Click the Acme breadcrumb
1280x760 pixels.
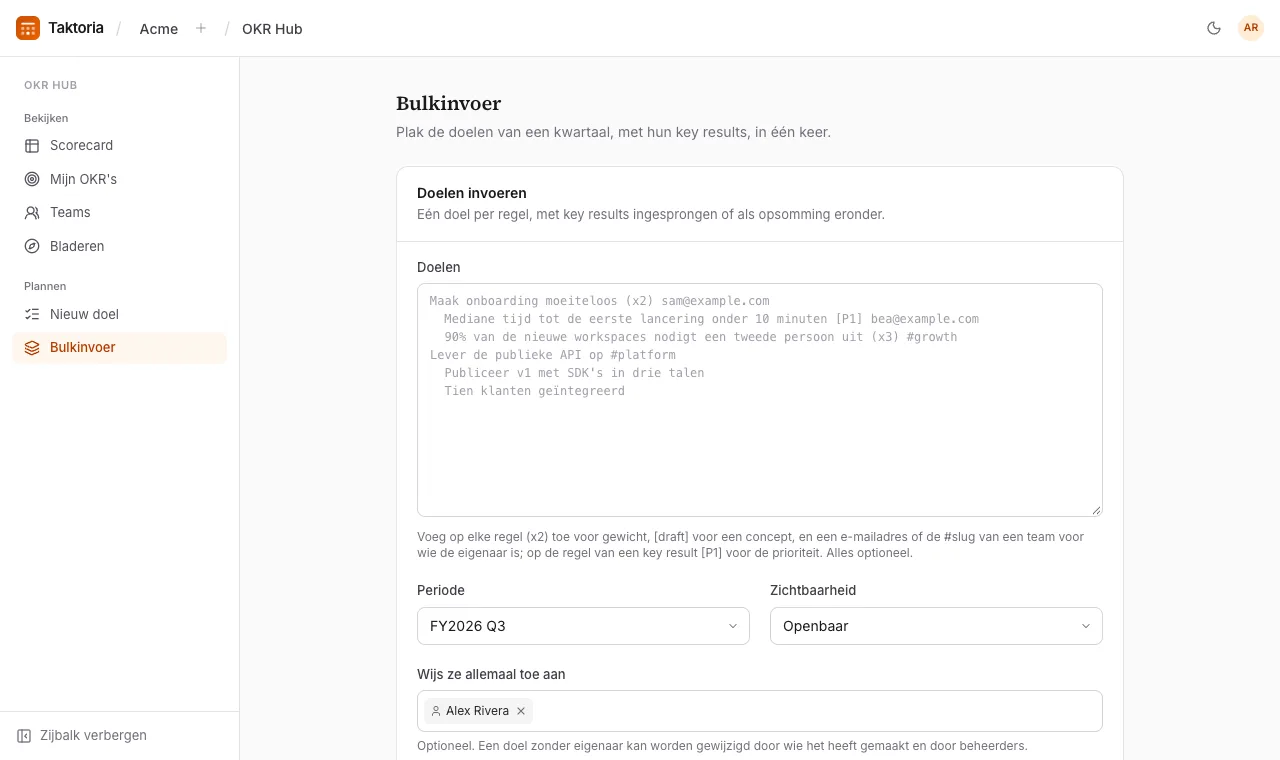pos(159,29)
